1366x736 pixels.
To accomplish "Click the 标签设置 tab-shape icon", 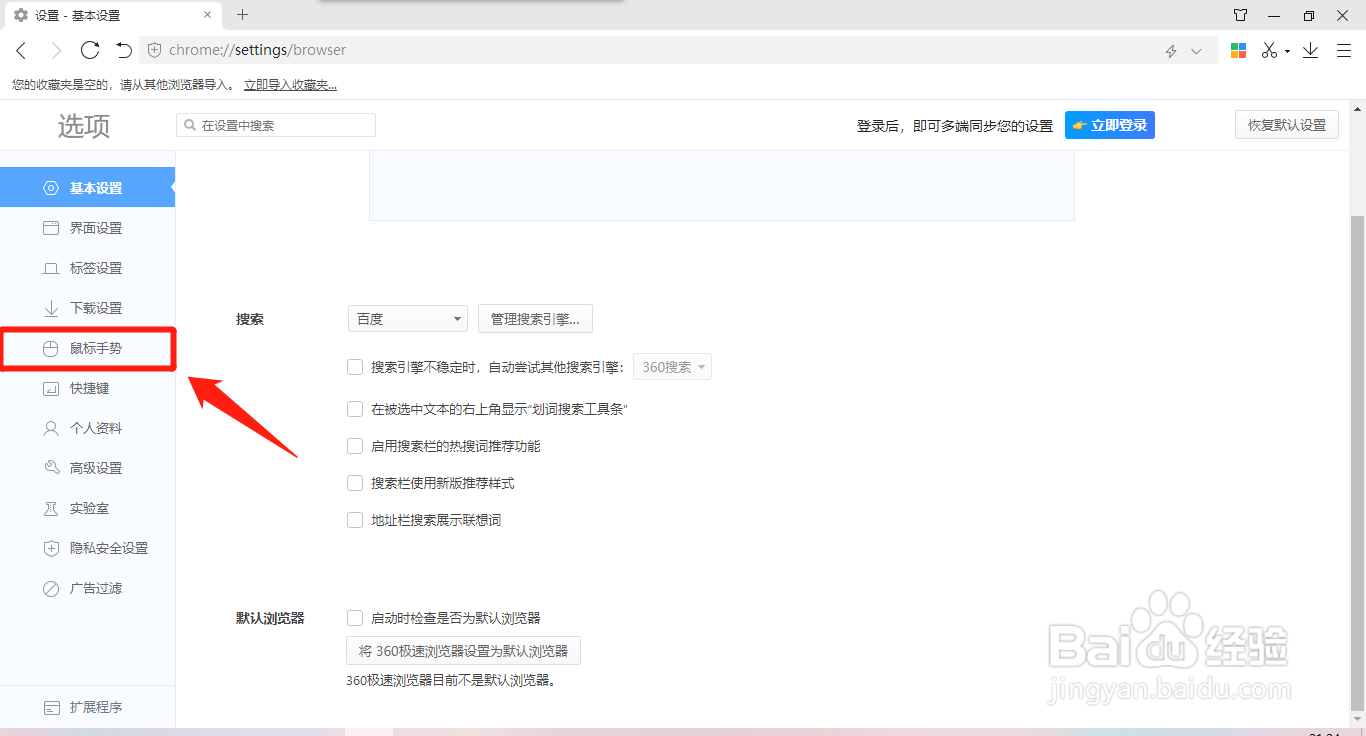I will point(51,268).
